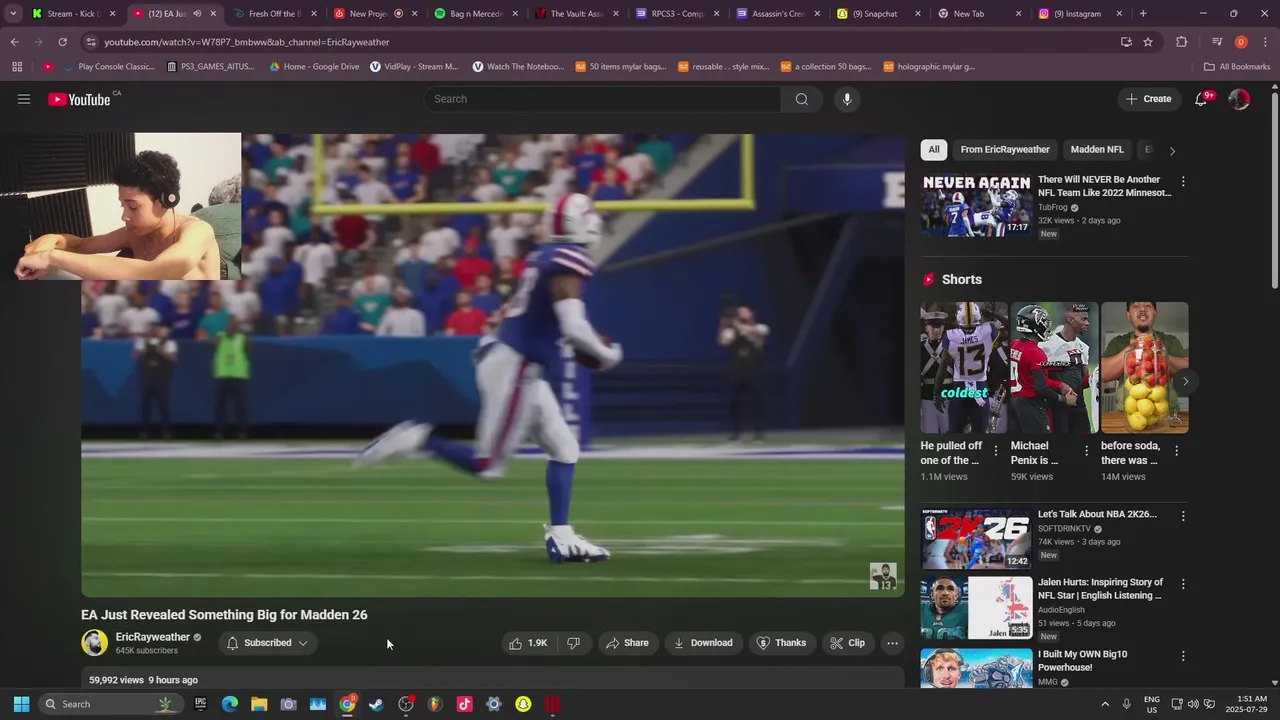The height and width of the screenshot is (720, 1280).
Task: Open the PS3_GAMES_AITUS bookmark
Action: 210,67
